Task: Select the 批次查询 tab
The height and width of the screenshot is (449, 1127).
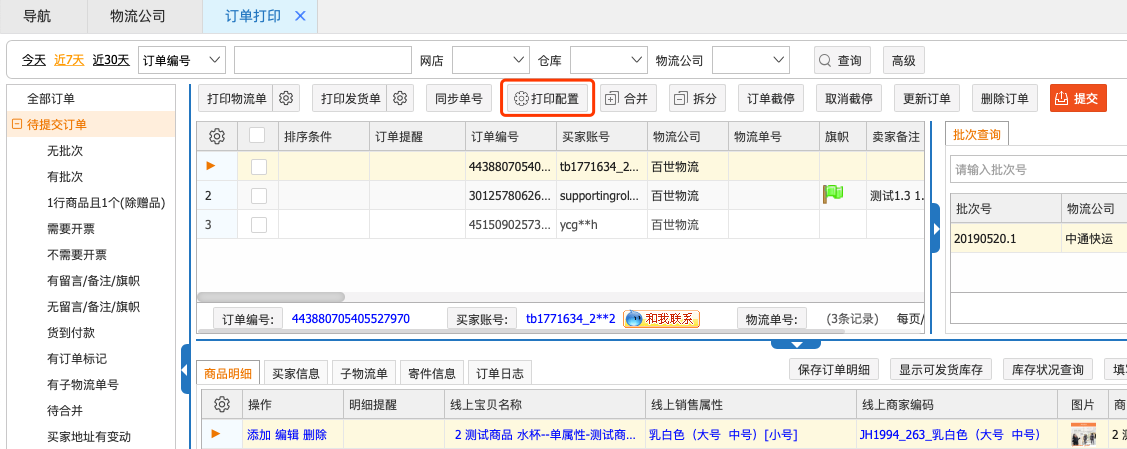Action: click(977, 134)
